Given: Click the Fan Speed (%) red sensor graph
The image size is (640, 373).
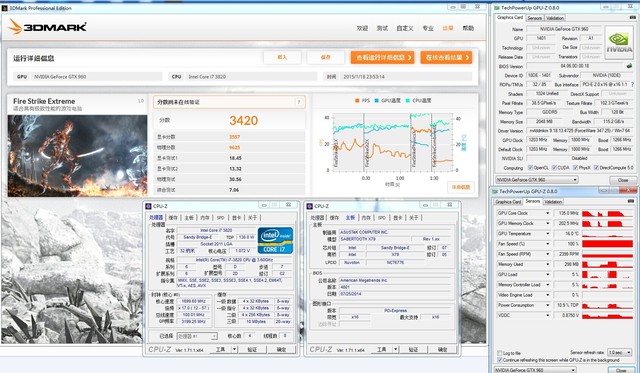Looking at the screenshot, I should [x=607, y=244].
